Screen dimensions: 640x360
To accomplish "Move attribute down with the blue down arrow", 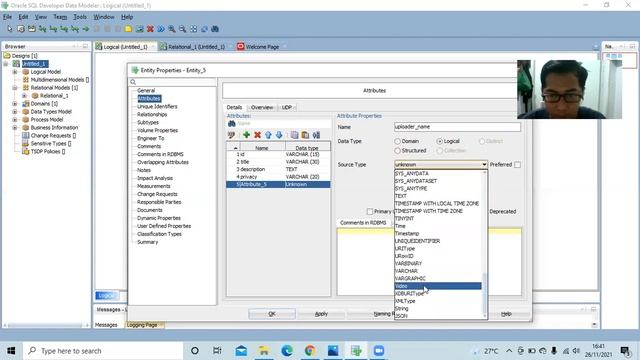I will 279,135.
